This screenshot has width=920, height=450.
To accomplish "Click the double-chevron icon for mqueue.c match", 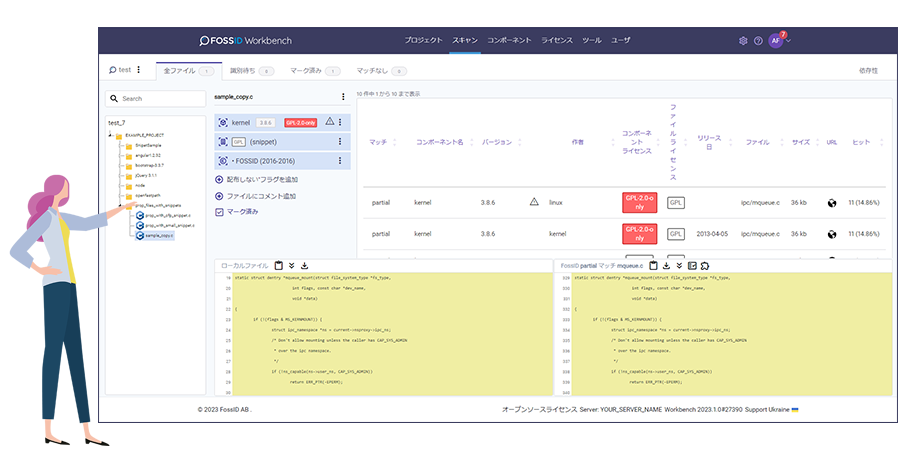I will pyautogui.click(x=679, y=265).
